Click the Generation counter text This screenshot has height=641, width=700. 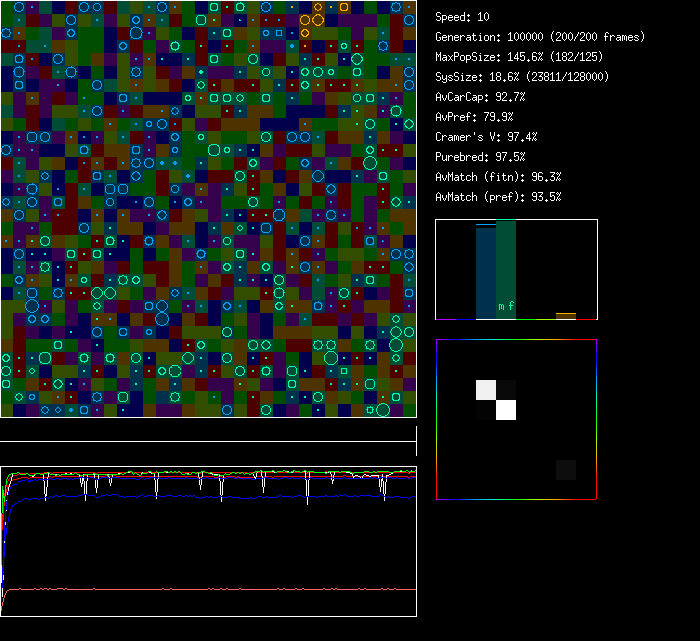pos(540,37)
